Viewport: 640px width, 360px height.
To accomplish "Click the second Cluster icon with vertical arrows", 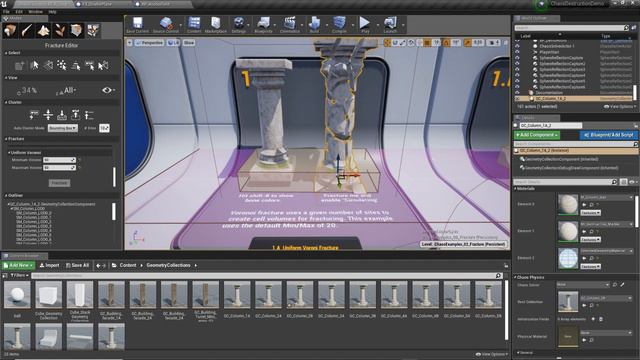I will [48, 115].
